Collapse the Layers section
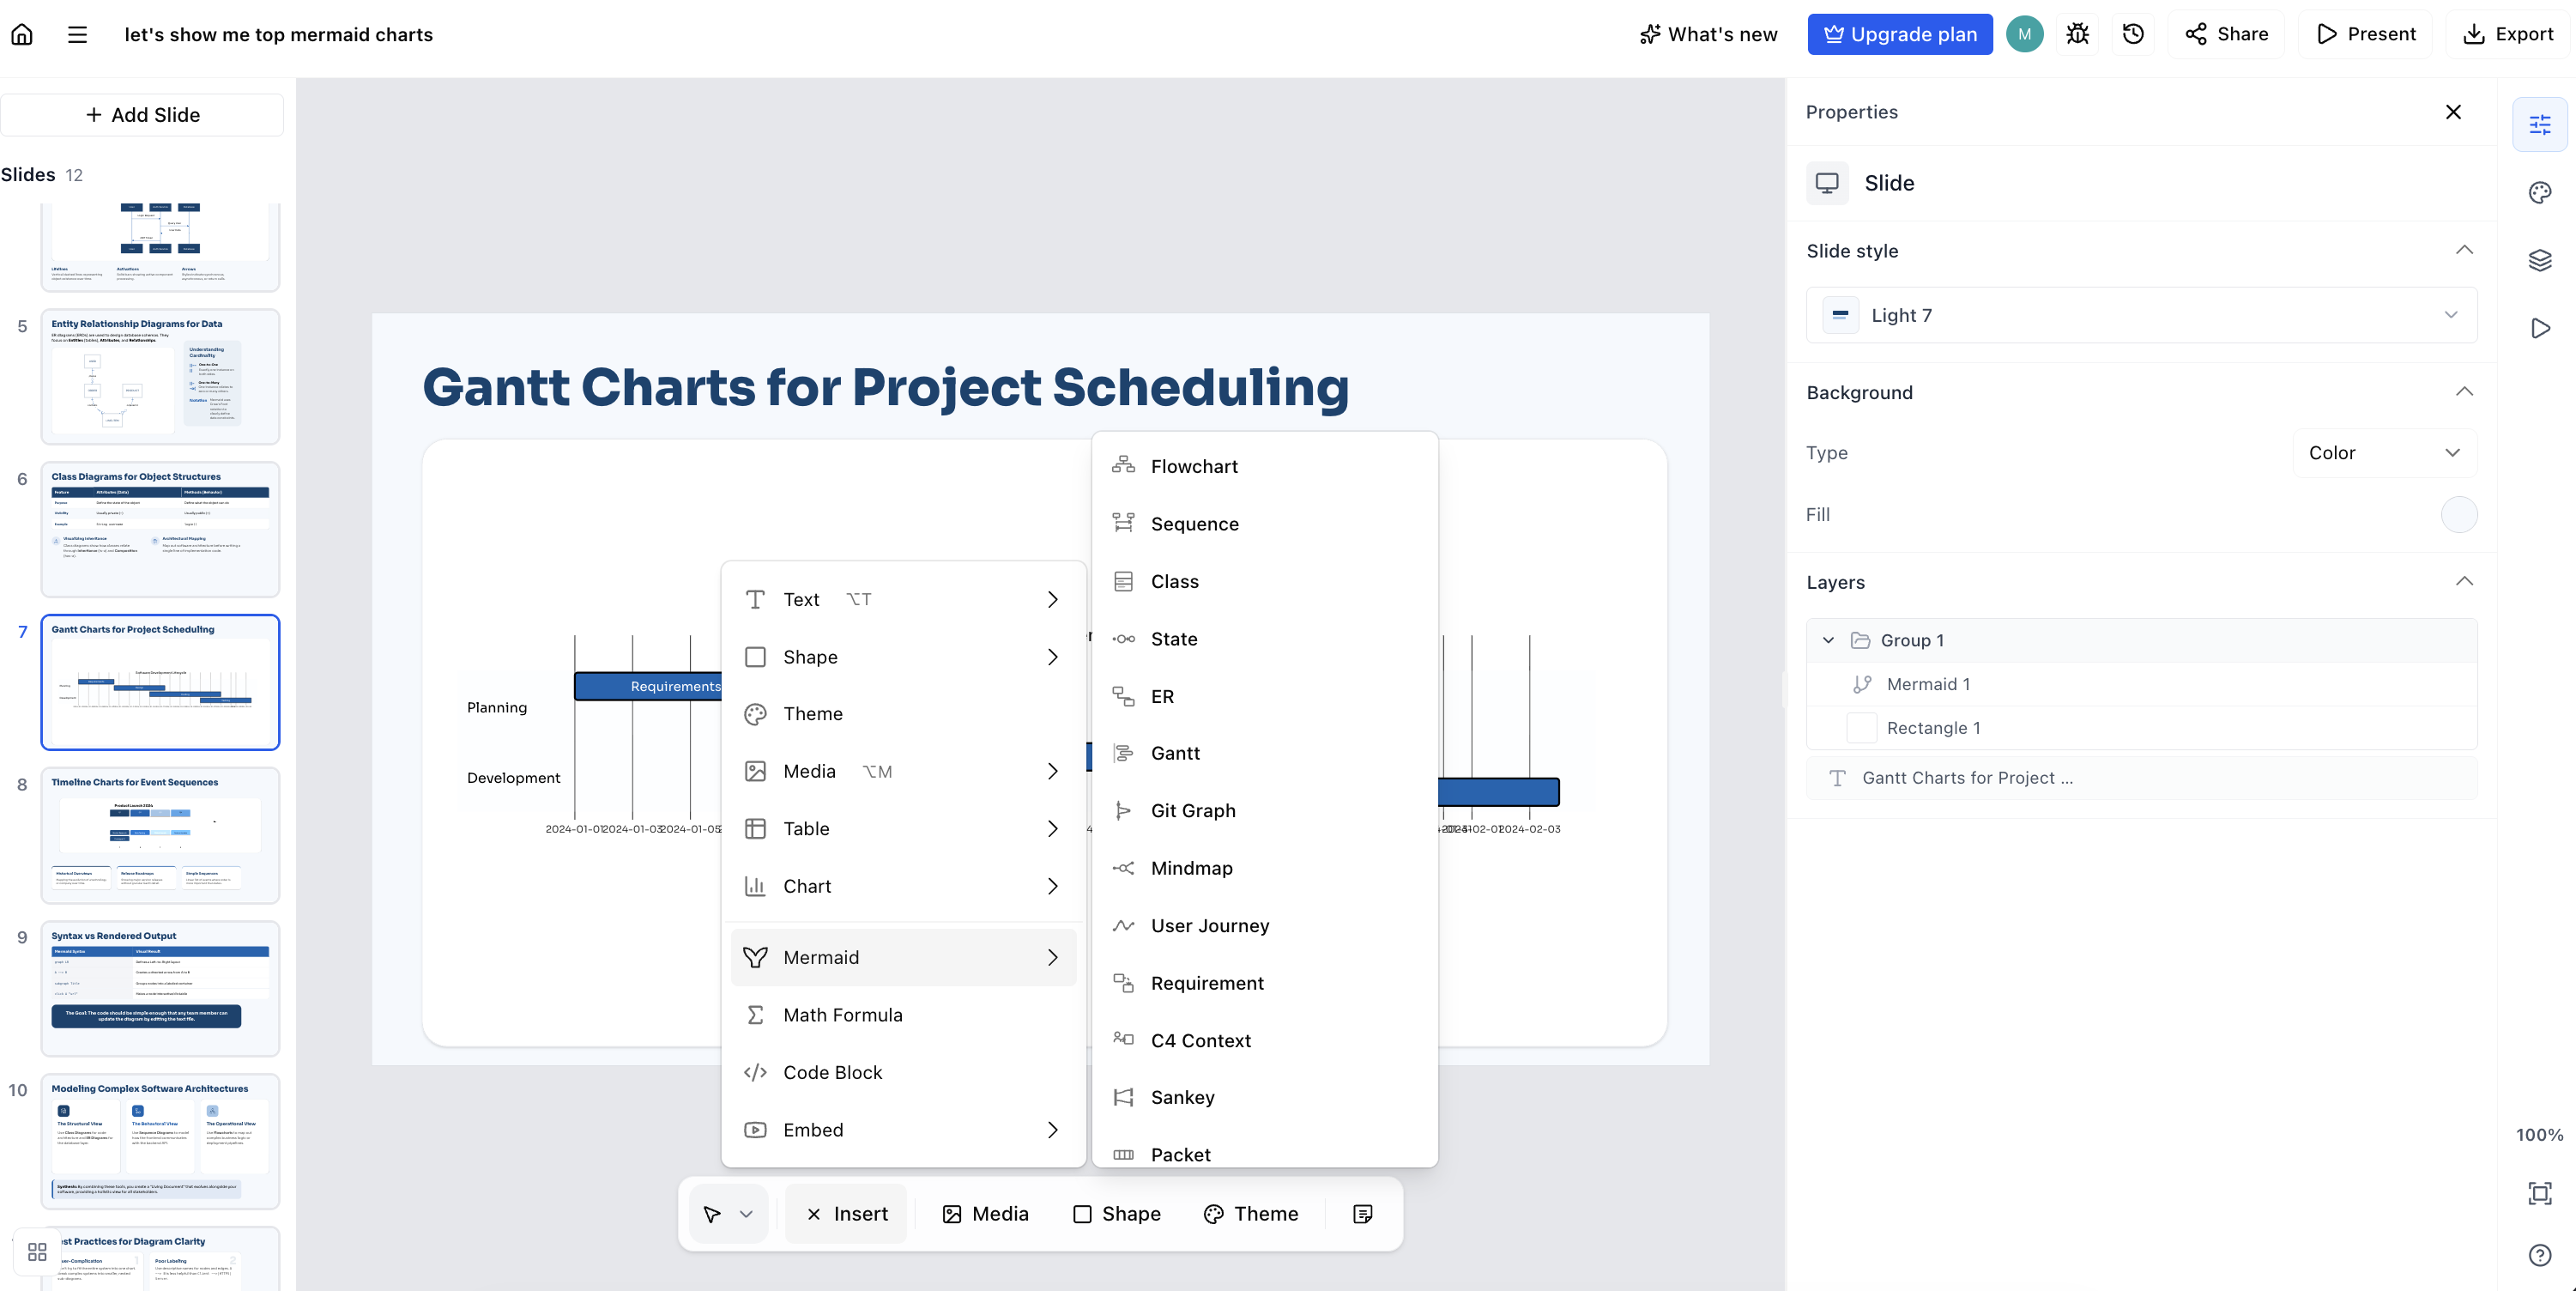Image resolution: width=2576 pixels, height=1291 pixels. (x=2464, y=582)
